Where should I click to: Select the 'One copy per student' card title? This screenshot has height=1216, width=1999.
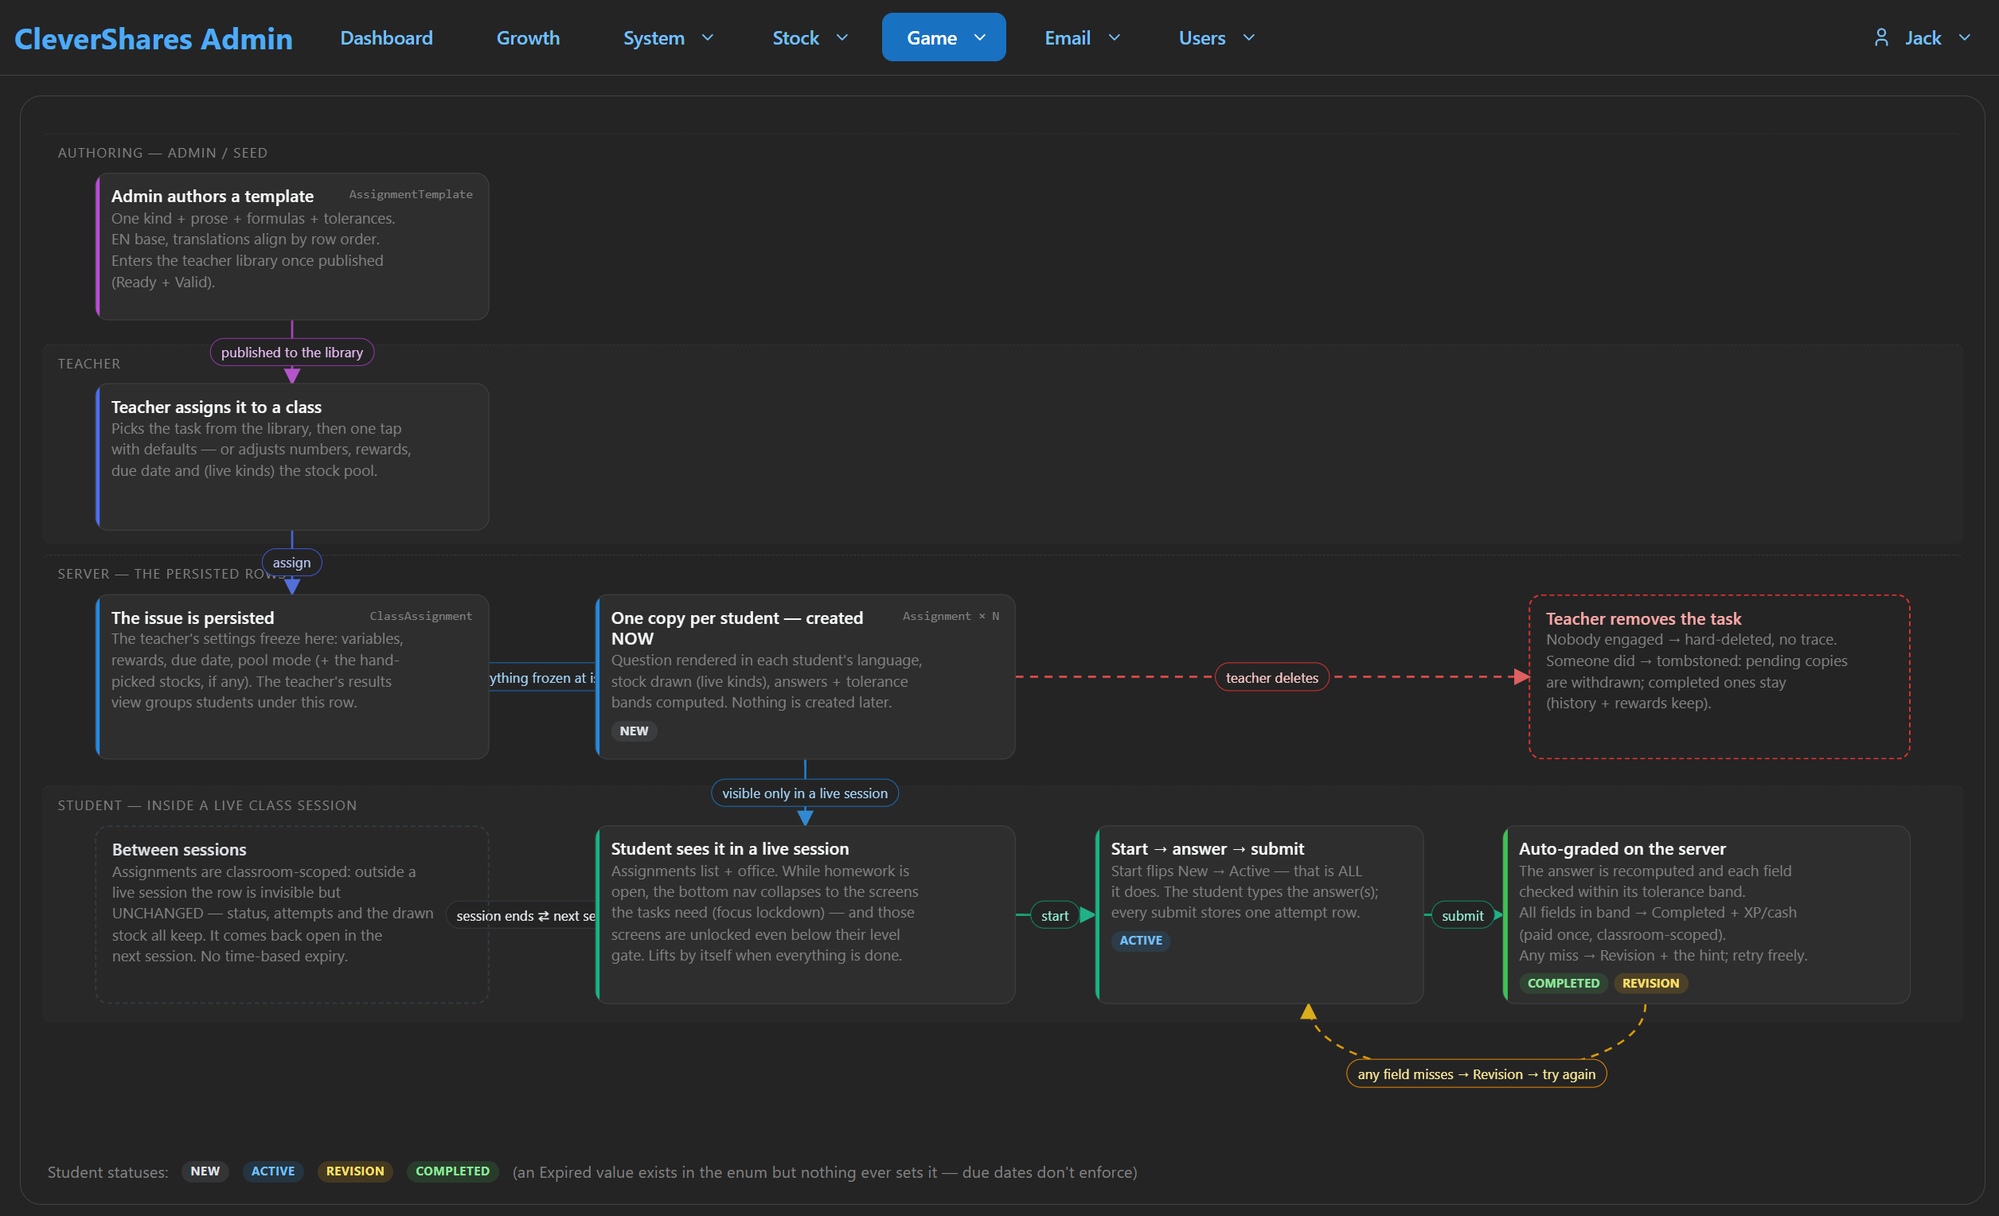pyautogui.click(x=737, y=628)
